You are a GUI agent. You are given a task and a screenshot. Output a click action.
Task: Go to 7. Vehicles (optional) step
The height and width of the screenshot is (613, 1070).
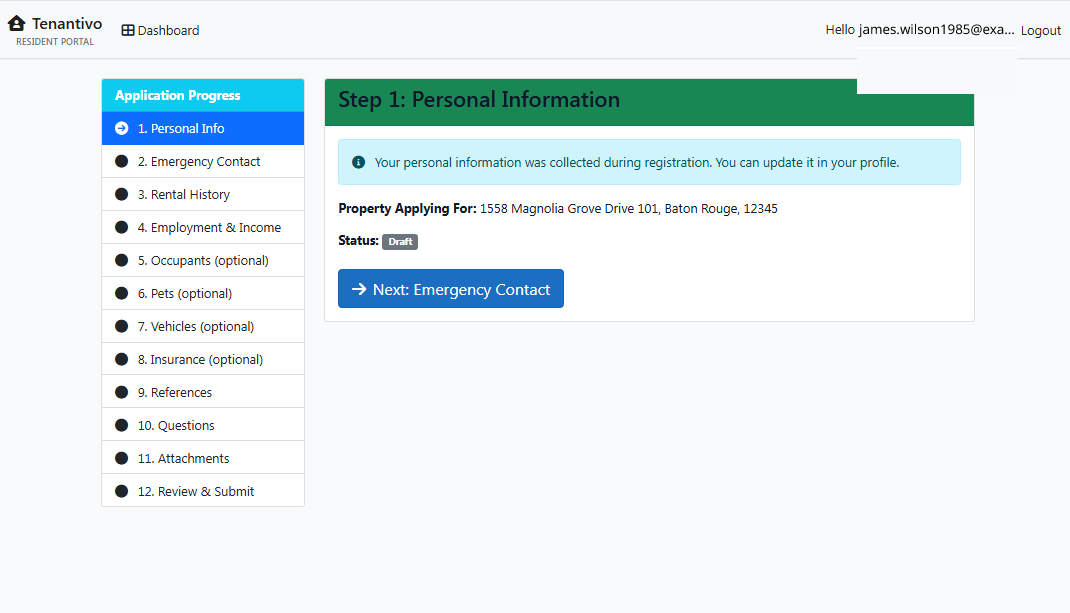203,326
